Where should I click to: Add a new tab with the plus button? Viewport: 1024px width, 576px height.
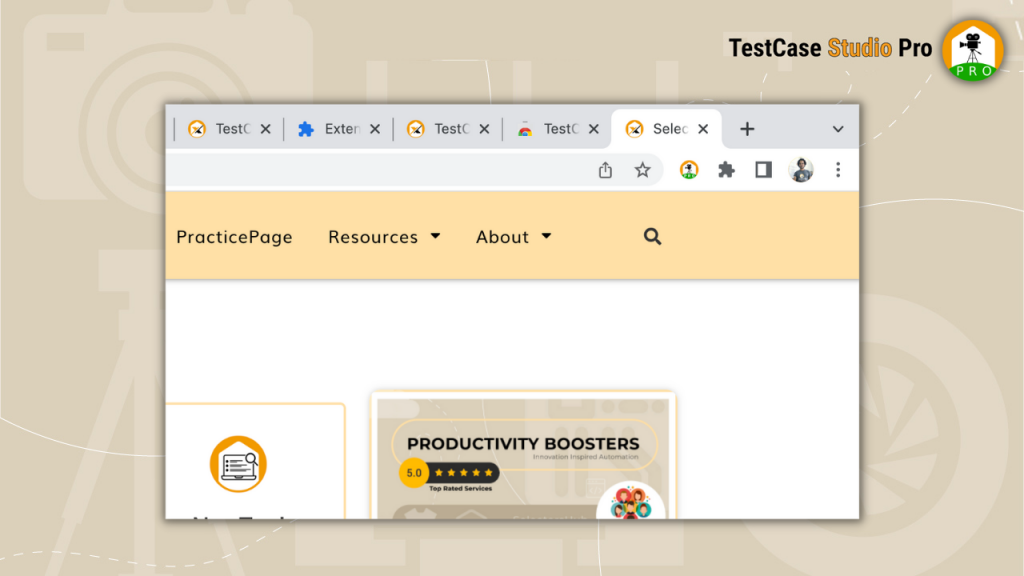747,129
